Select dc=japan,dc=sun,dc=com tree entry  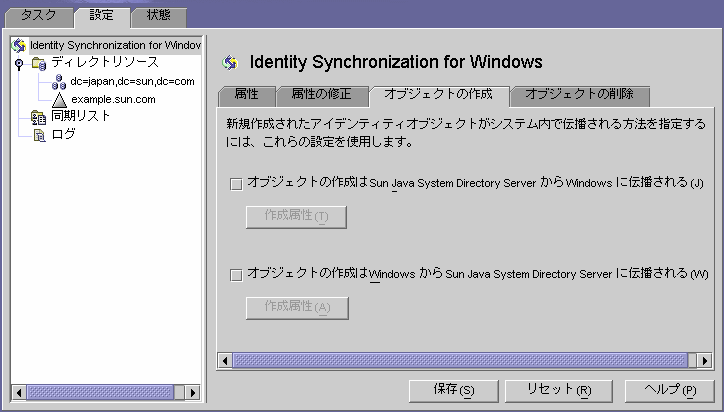[x=133, y=82]
